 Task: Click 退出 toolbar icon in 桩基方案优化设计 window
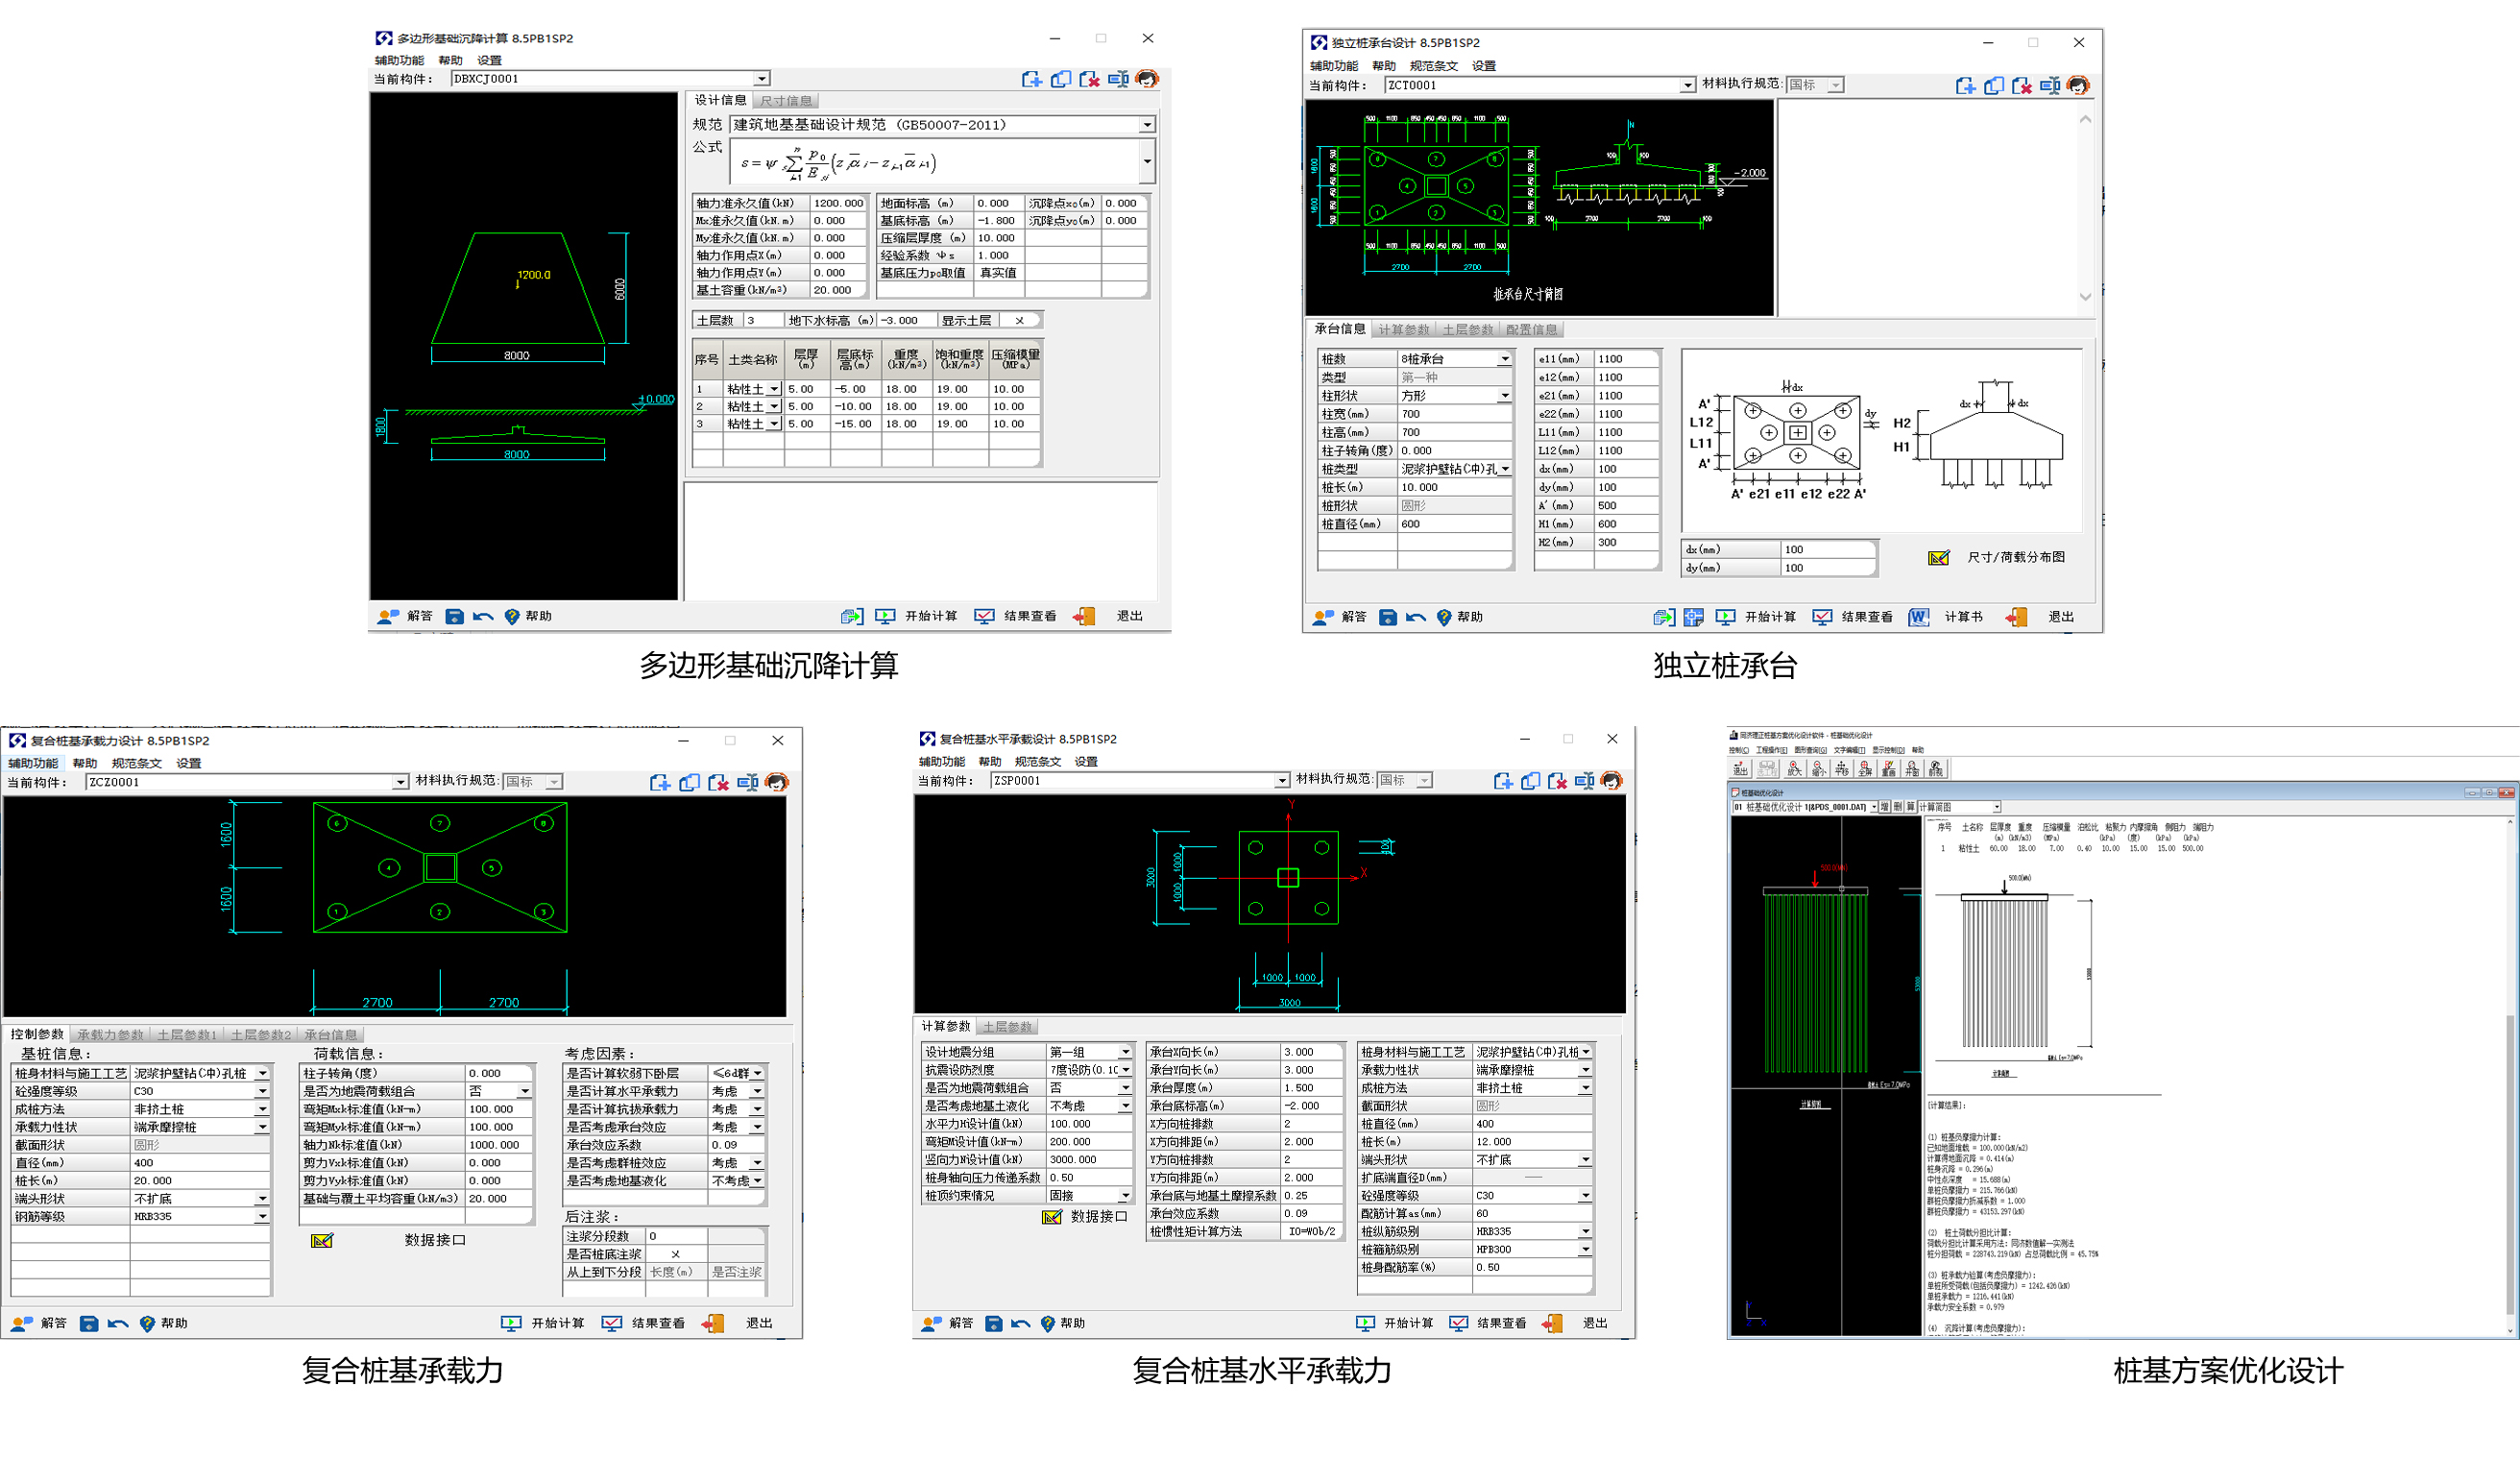click(1741, 769)
